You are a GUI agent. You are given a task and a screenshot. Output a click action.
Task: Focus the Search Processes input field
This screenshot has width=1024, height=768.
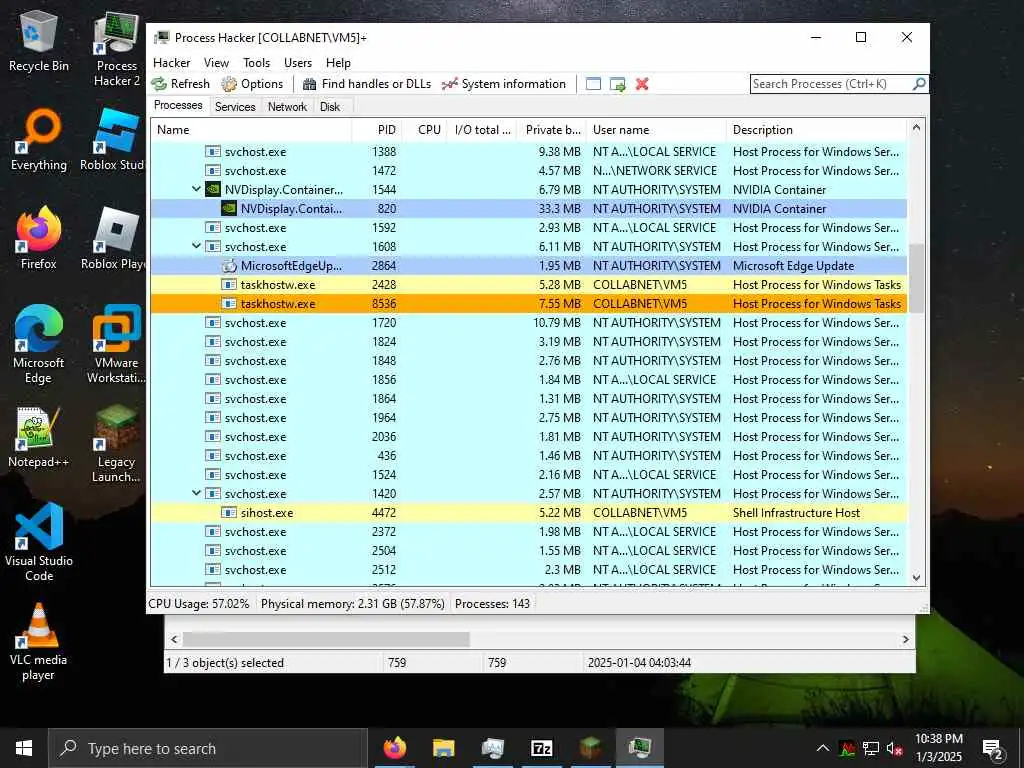(831, 84)
